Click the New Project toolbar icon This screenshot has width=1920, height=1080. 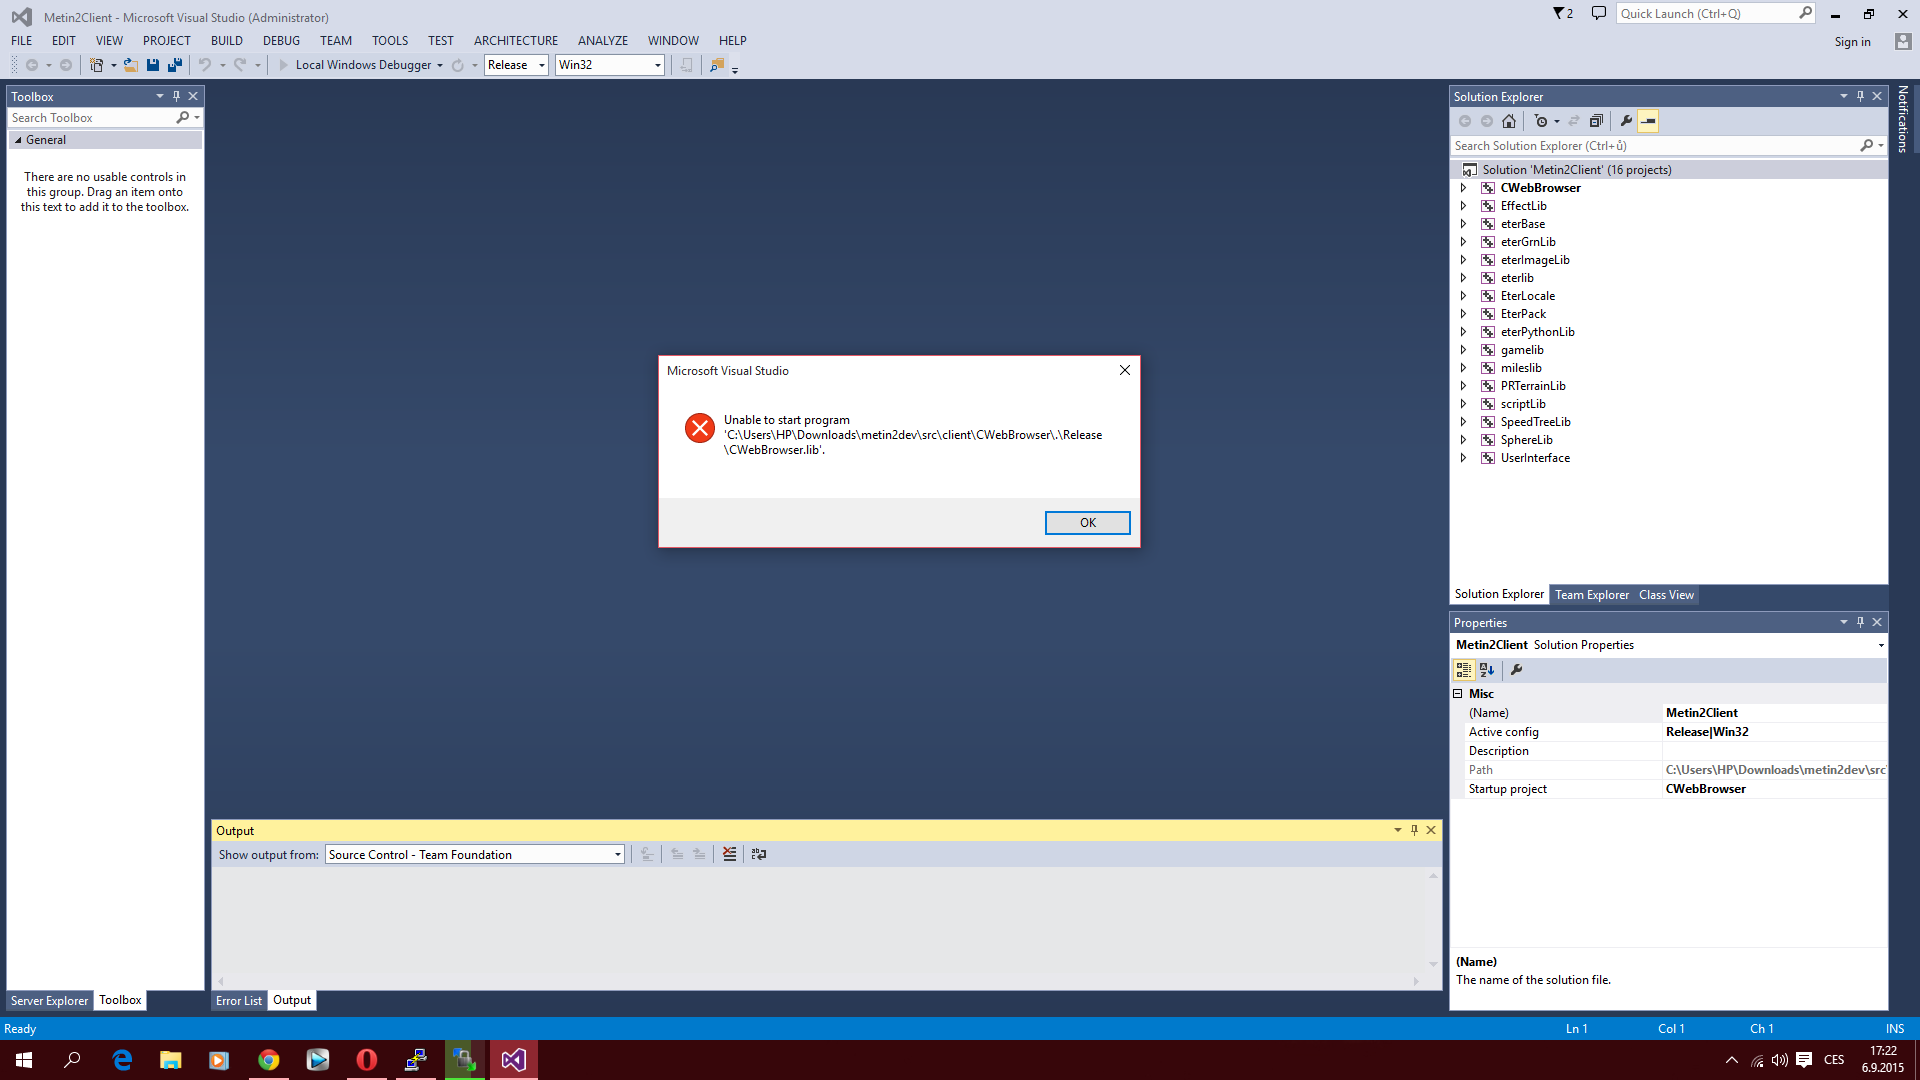click(97, 65)
